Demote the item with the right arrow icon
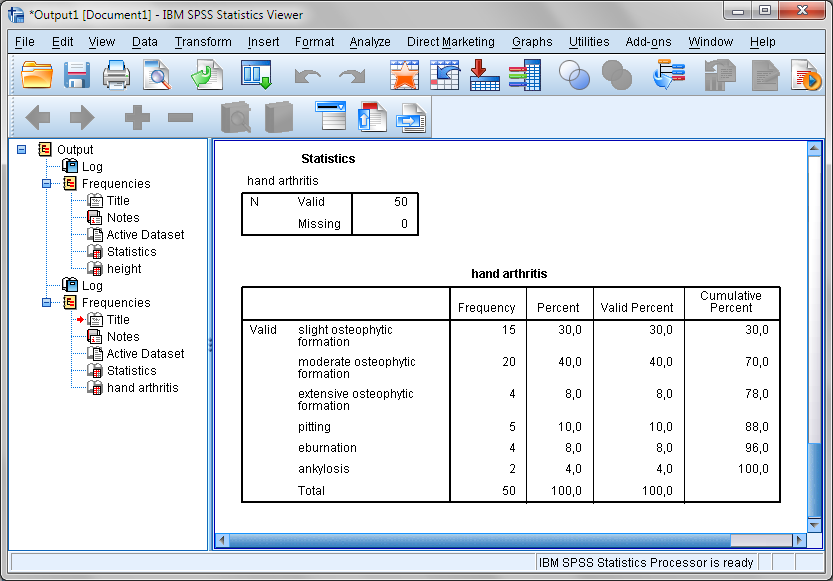This screenshot has width=833, height=581. click(82, 117)
